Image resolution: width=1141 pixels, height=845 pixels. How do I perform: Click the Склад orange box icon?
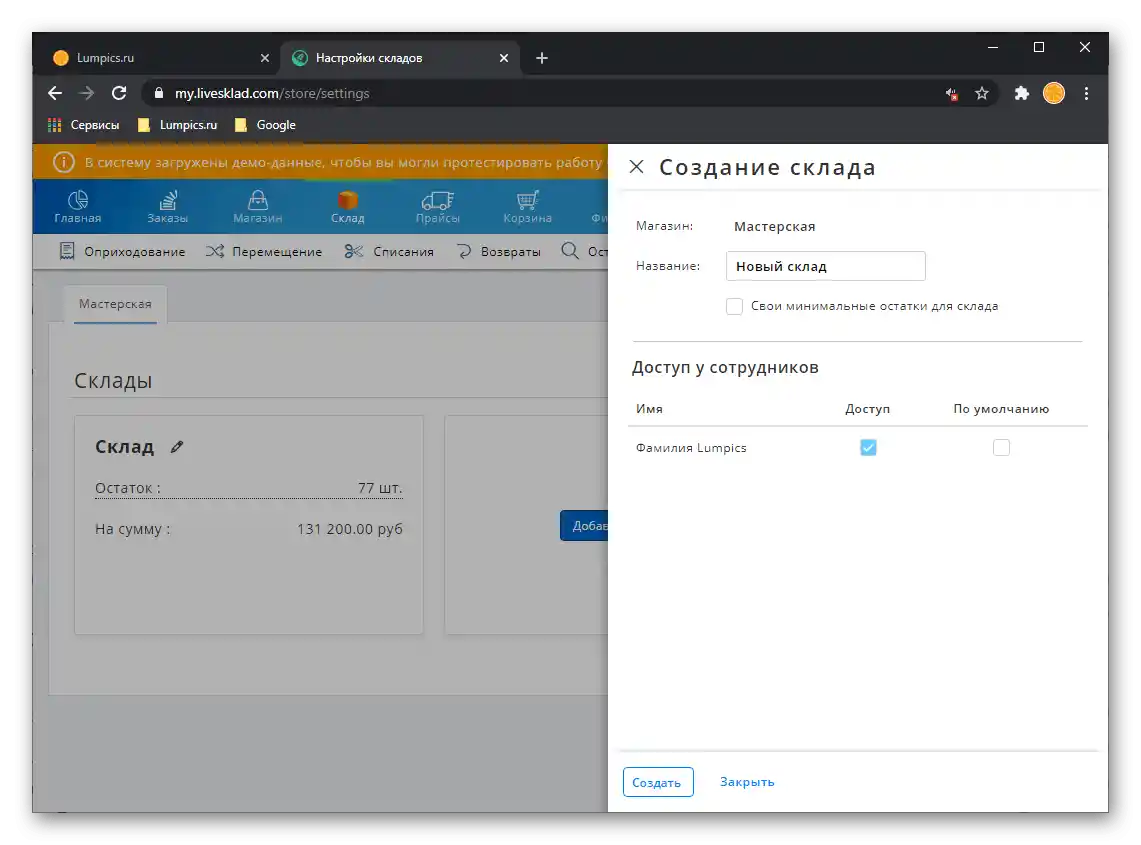pyautogui.click(x=347, y=199)
